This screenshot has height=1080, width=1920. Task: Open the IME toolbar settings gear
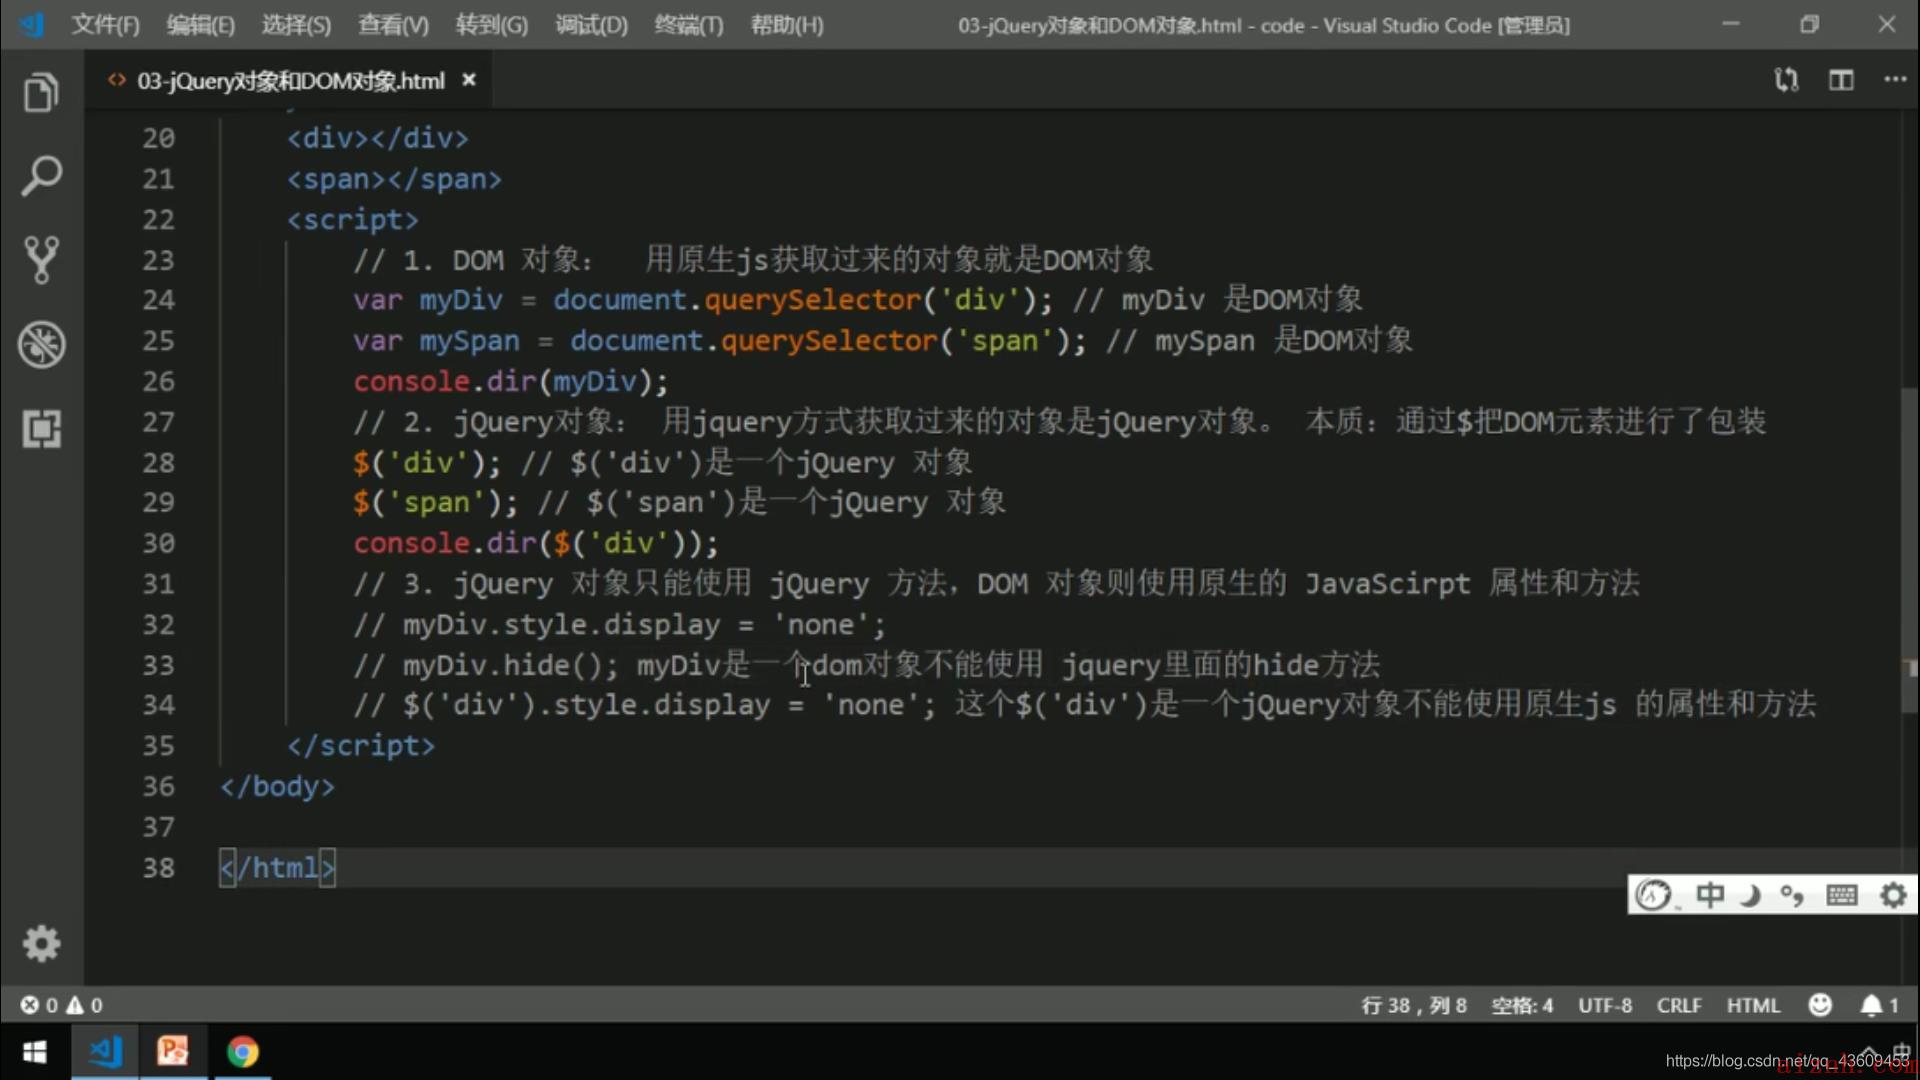[x=1893, y=894]
